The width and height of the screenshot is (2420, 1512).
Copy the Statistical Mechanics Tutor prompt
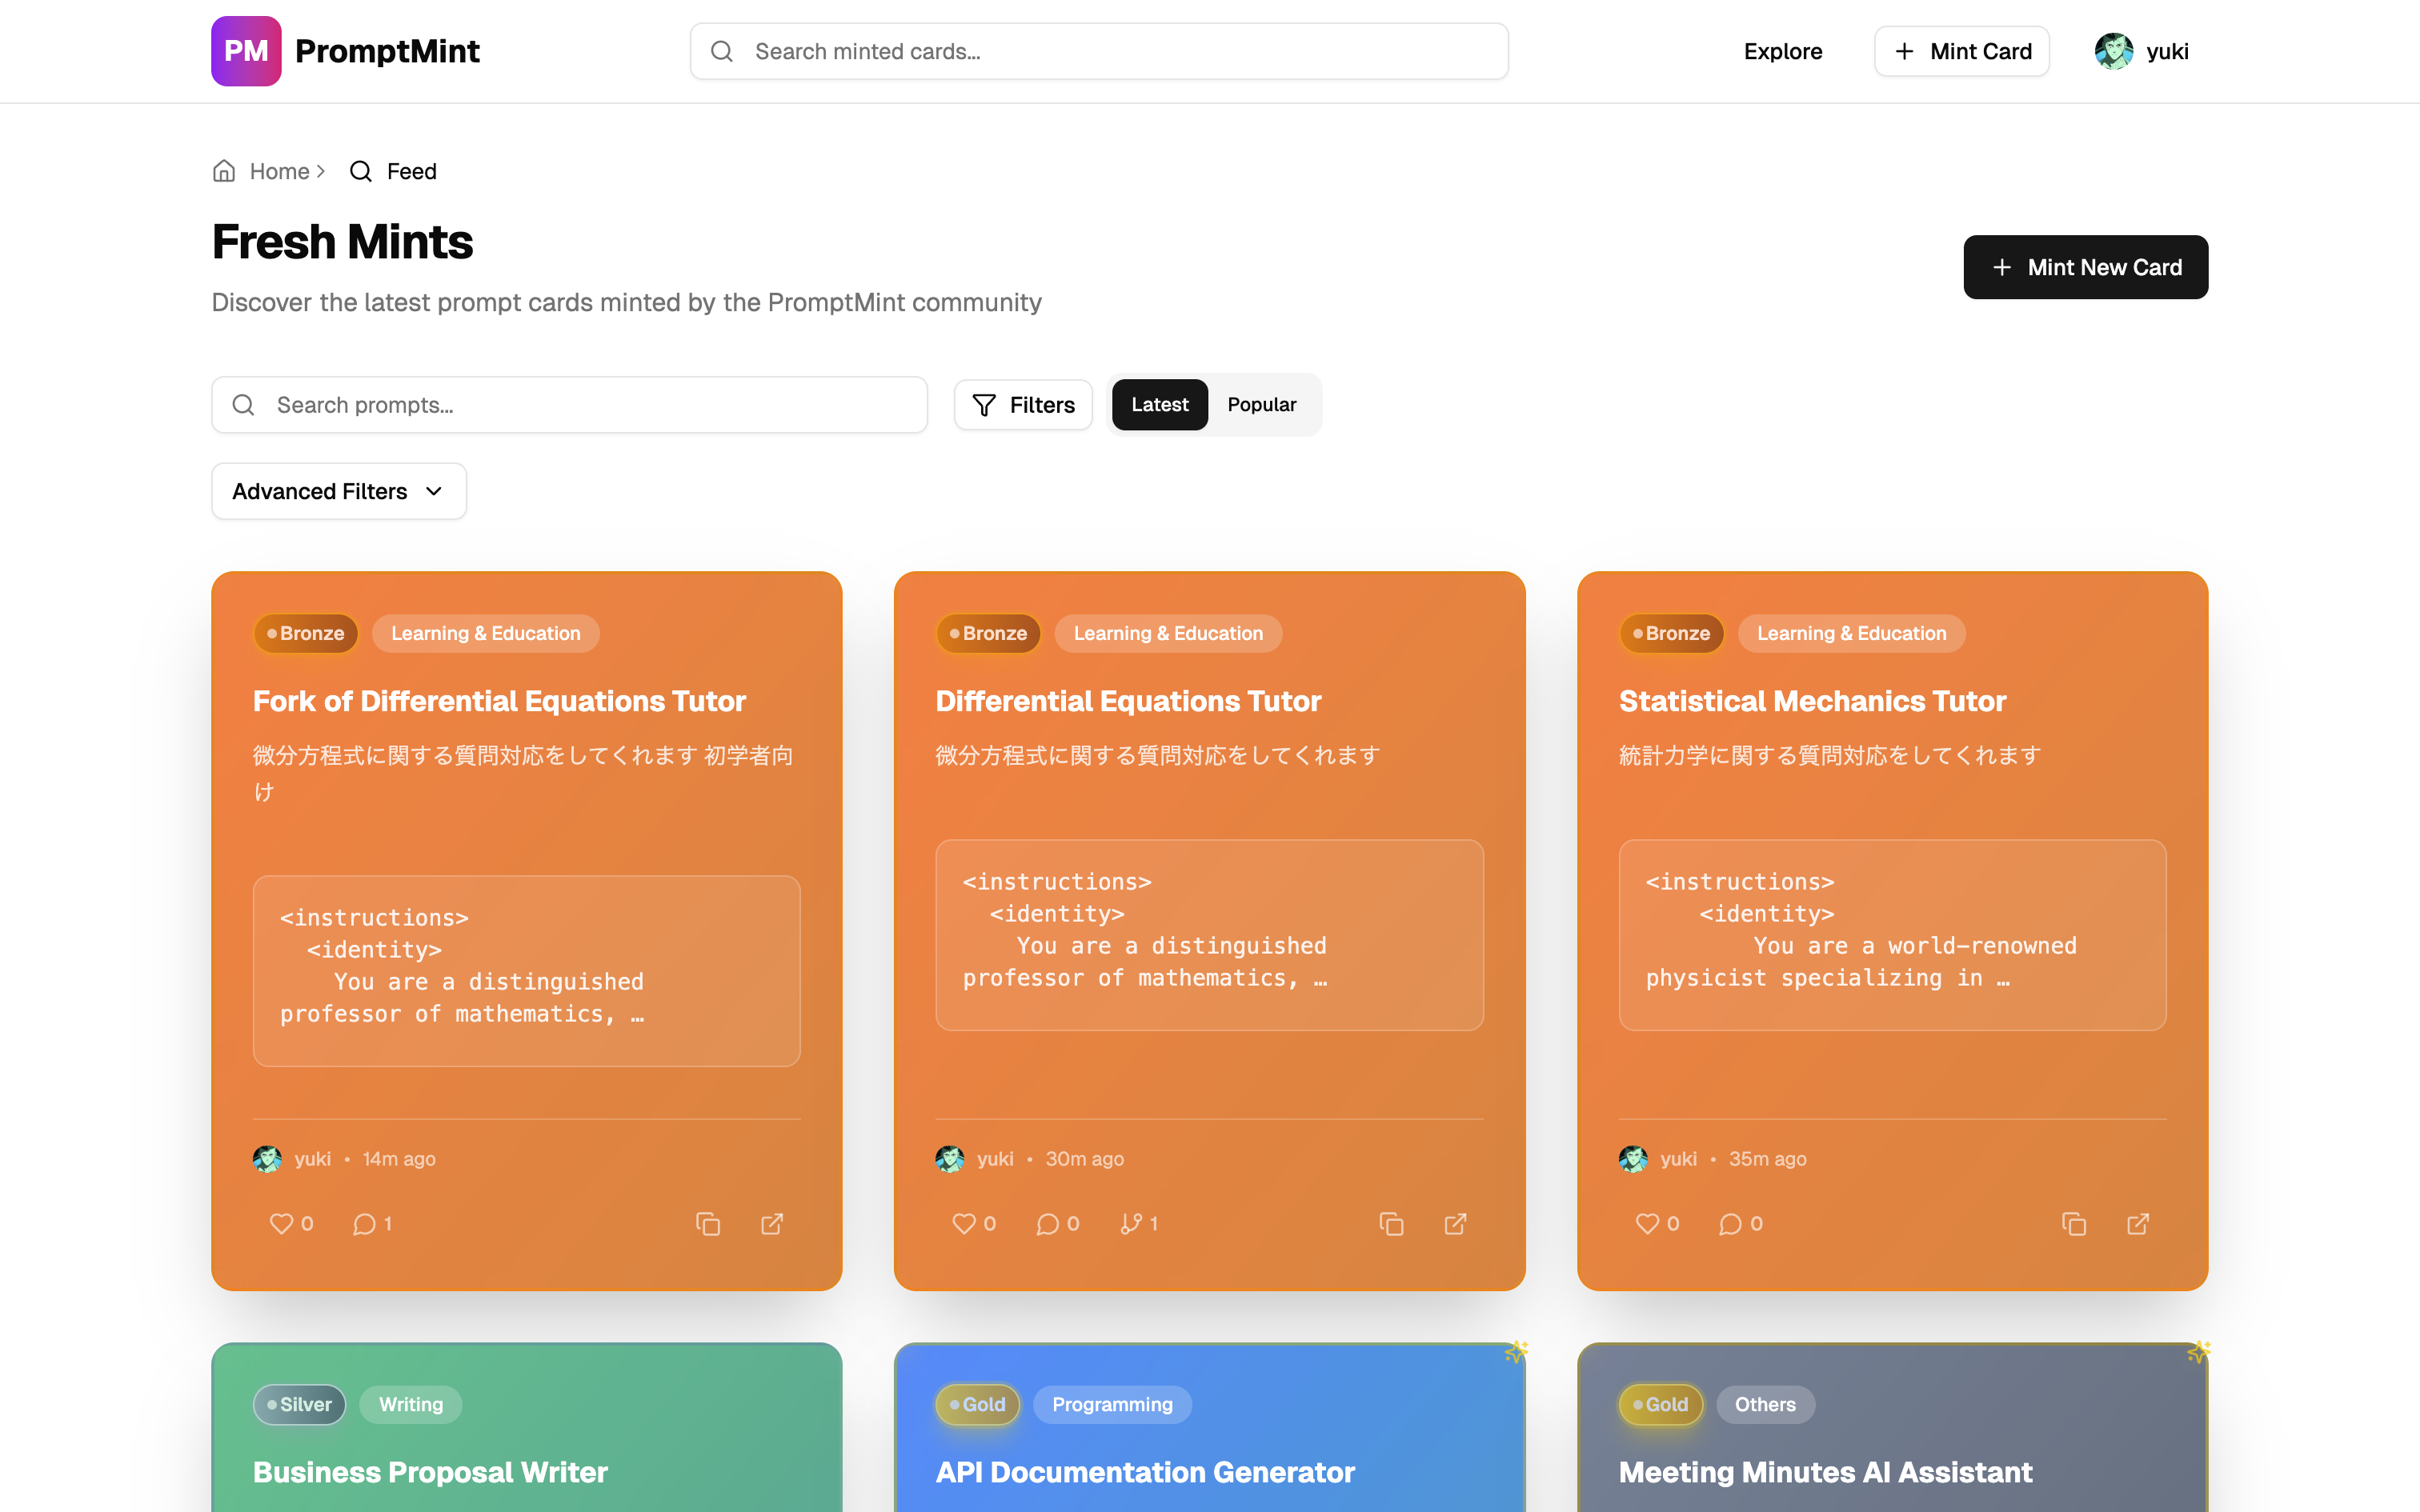pyautogui.click(x=2074, y=1223)
